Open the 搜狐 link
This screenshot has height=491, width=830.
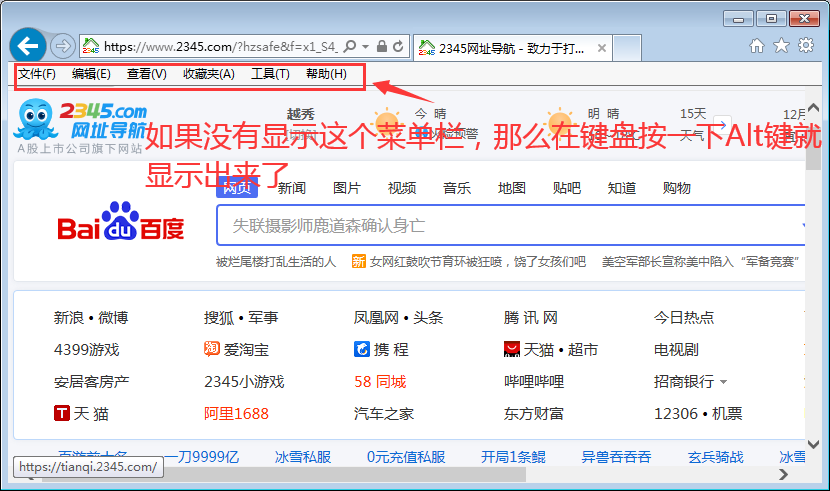coord(219,317)
